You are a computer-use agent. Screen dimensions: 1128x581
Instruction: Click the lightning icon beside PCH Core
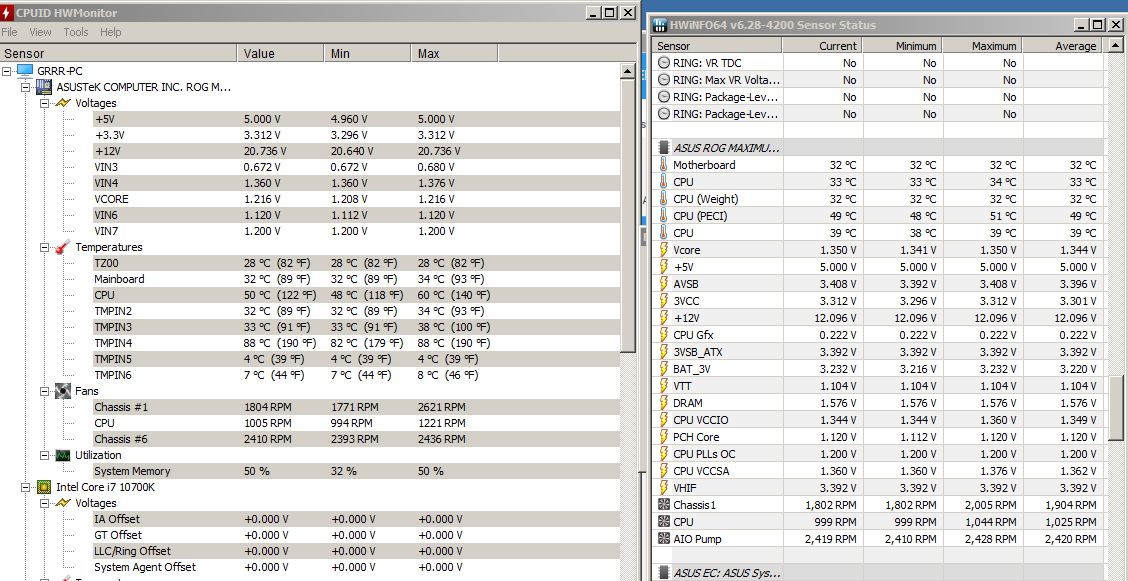(x=664, y=436)
